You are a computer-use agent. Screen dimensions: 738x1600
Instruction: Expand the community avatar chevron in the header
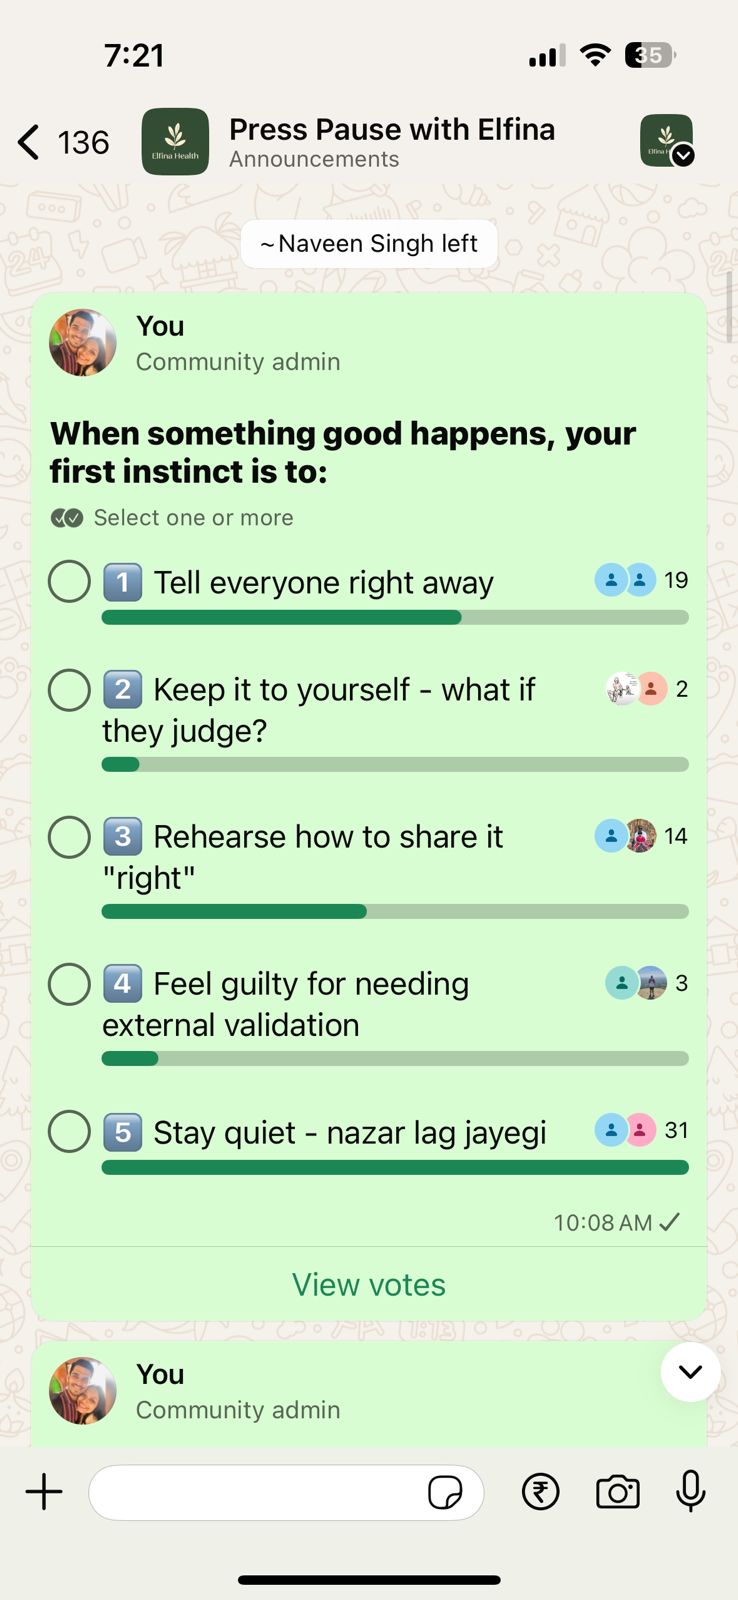pyautogui.click(x=681, y=155)
